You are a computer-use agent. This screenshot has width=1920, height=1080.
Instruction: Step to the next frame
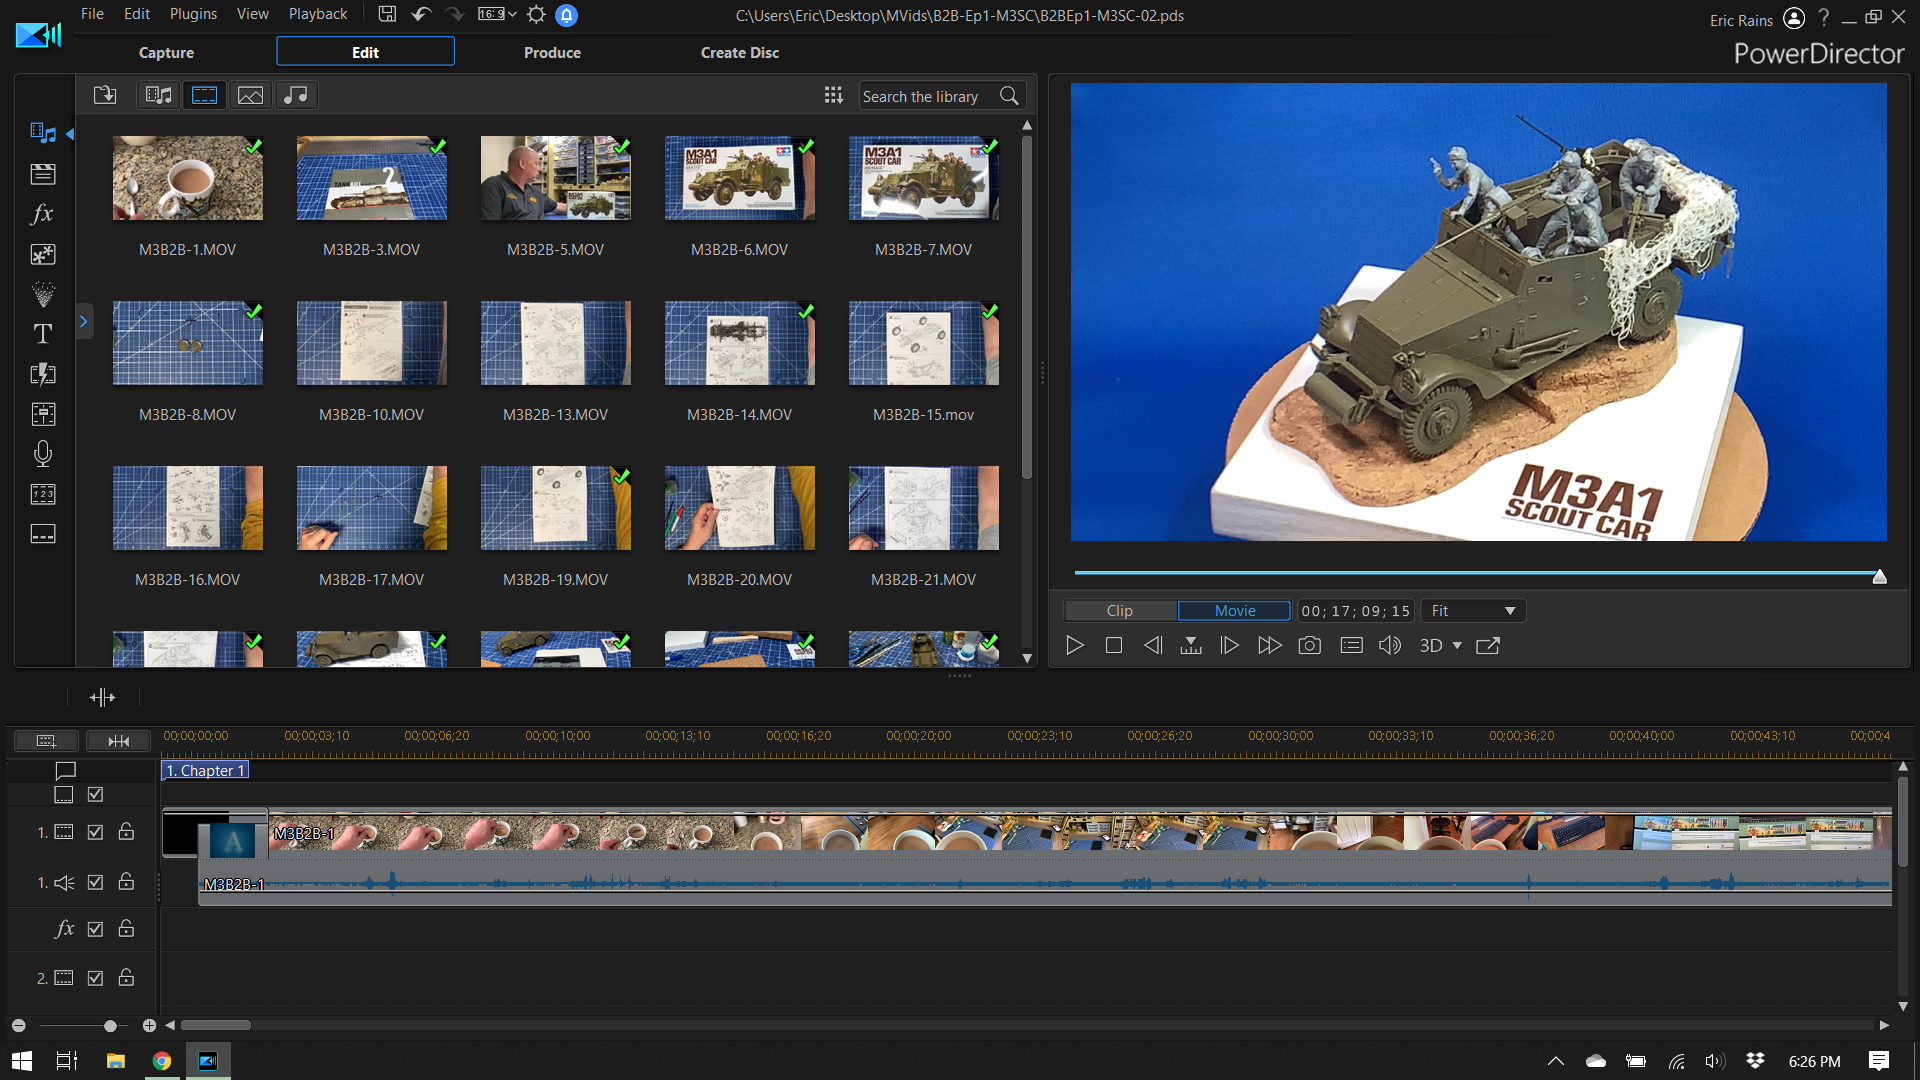coord(1230,646)
